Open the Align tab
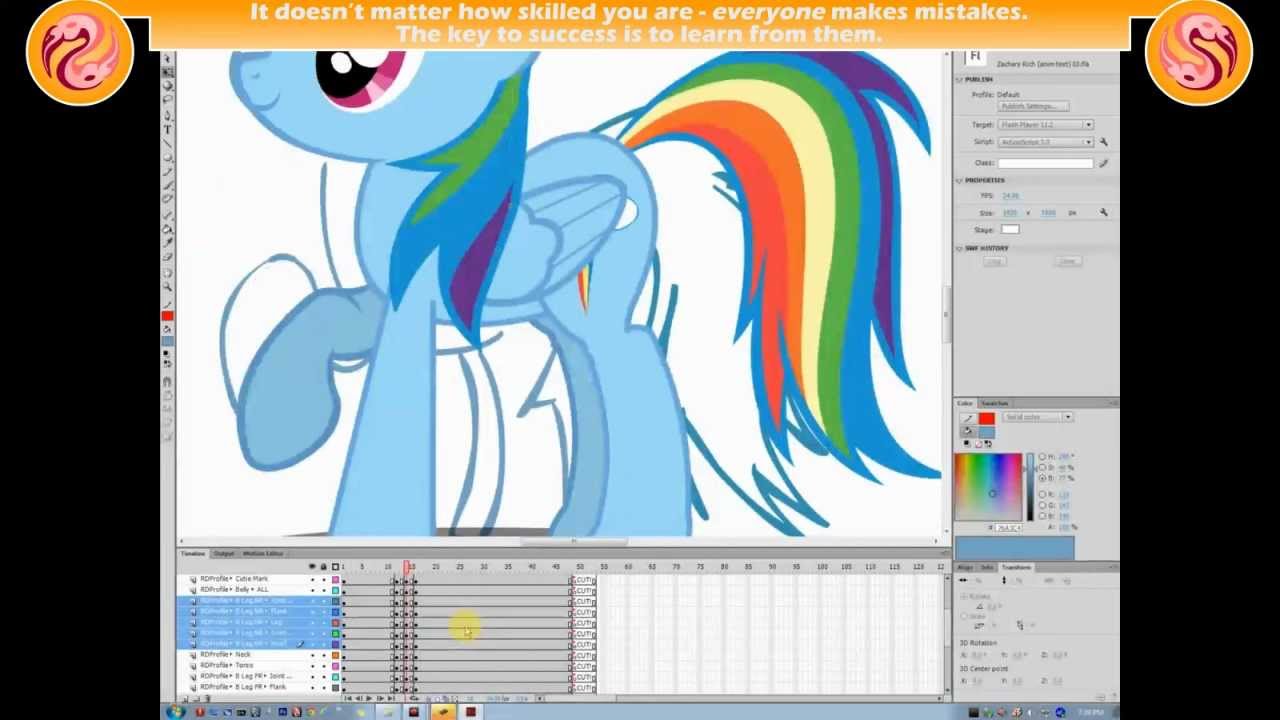This screenshot has width=1280, height=720. click(x=965, y=567)
